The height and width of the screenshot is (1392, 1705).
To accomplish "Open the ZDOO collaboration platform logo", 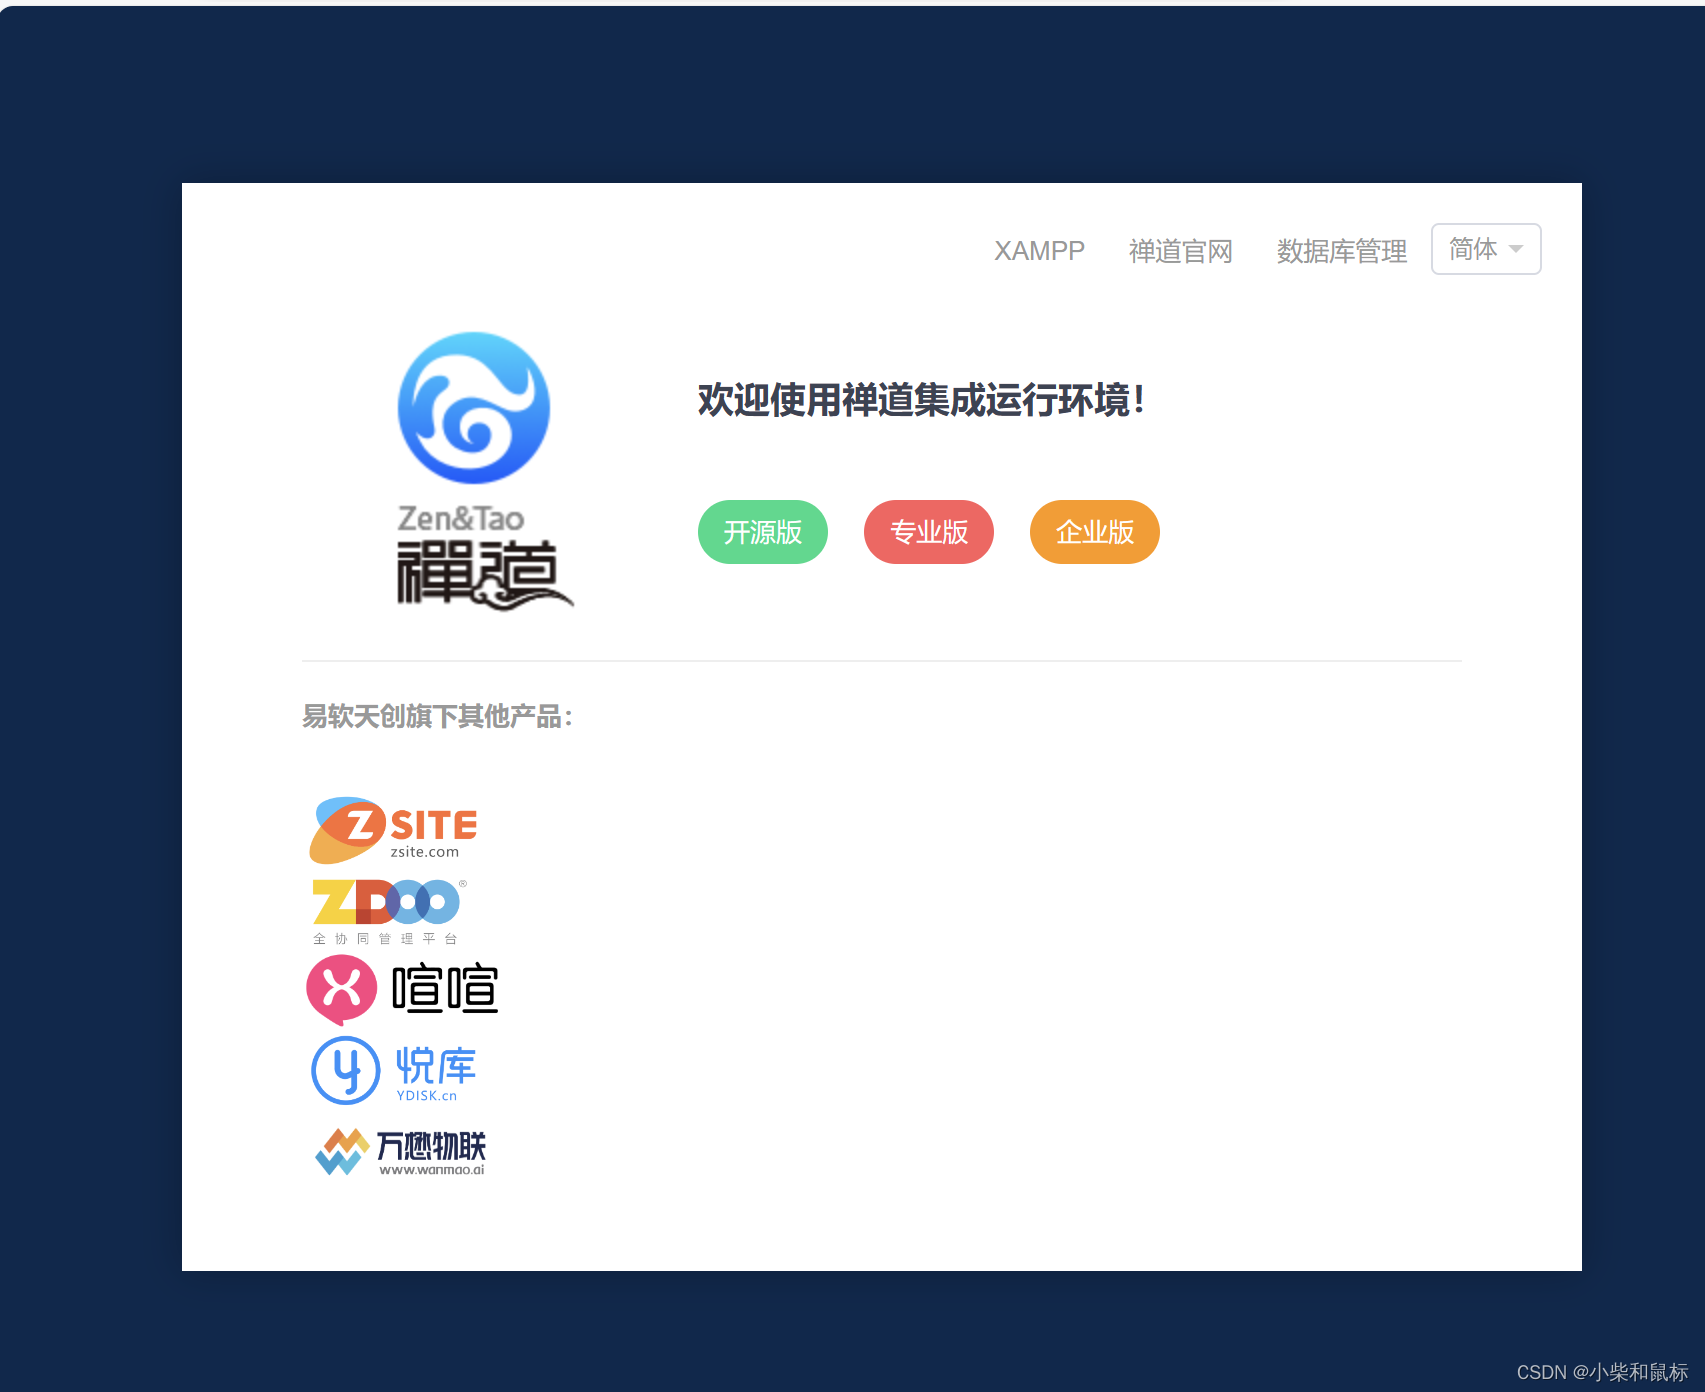I will click(x=388, y=912).
